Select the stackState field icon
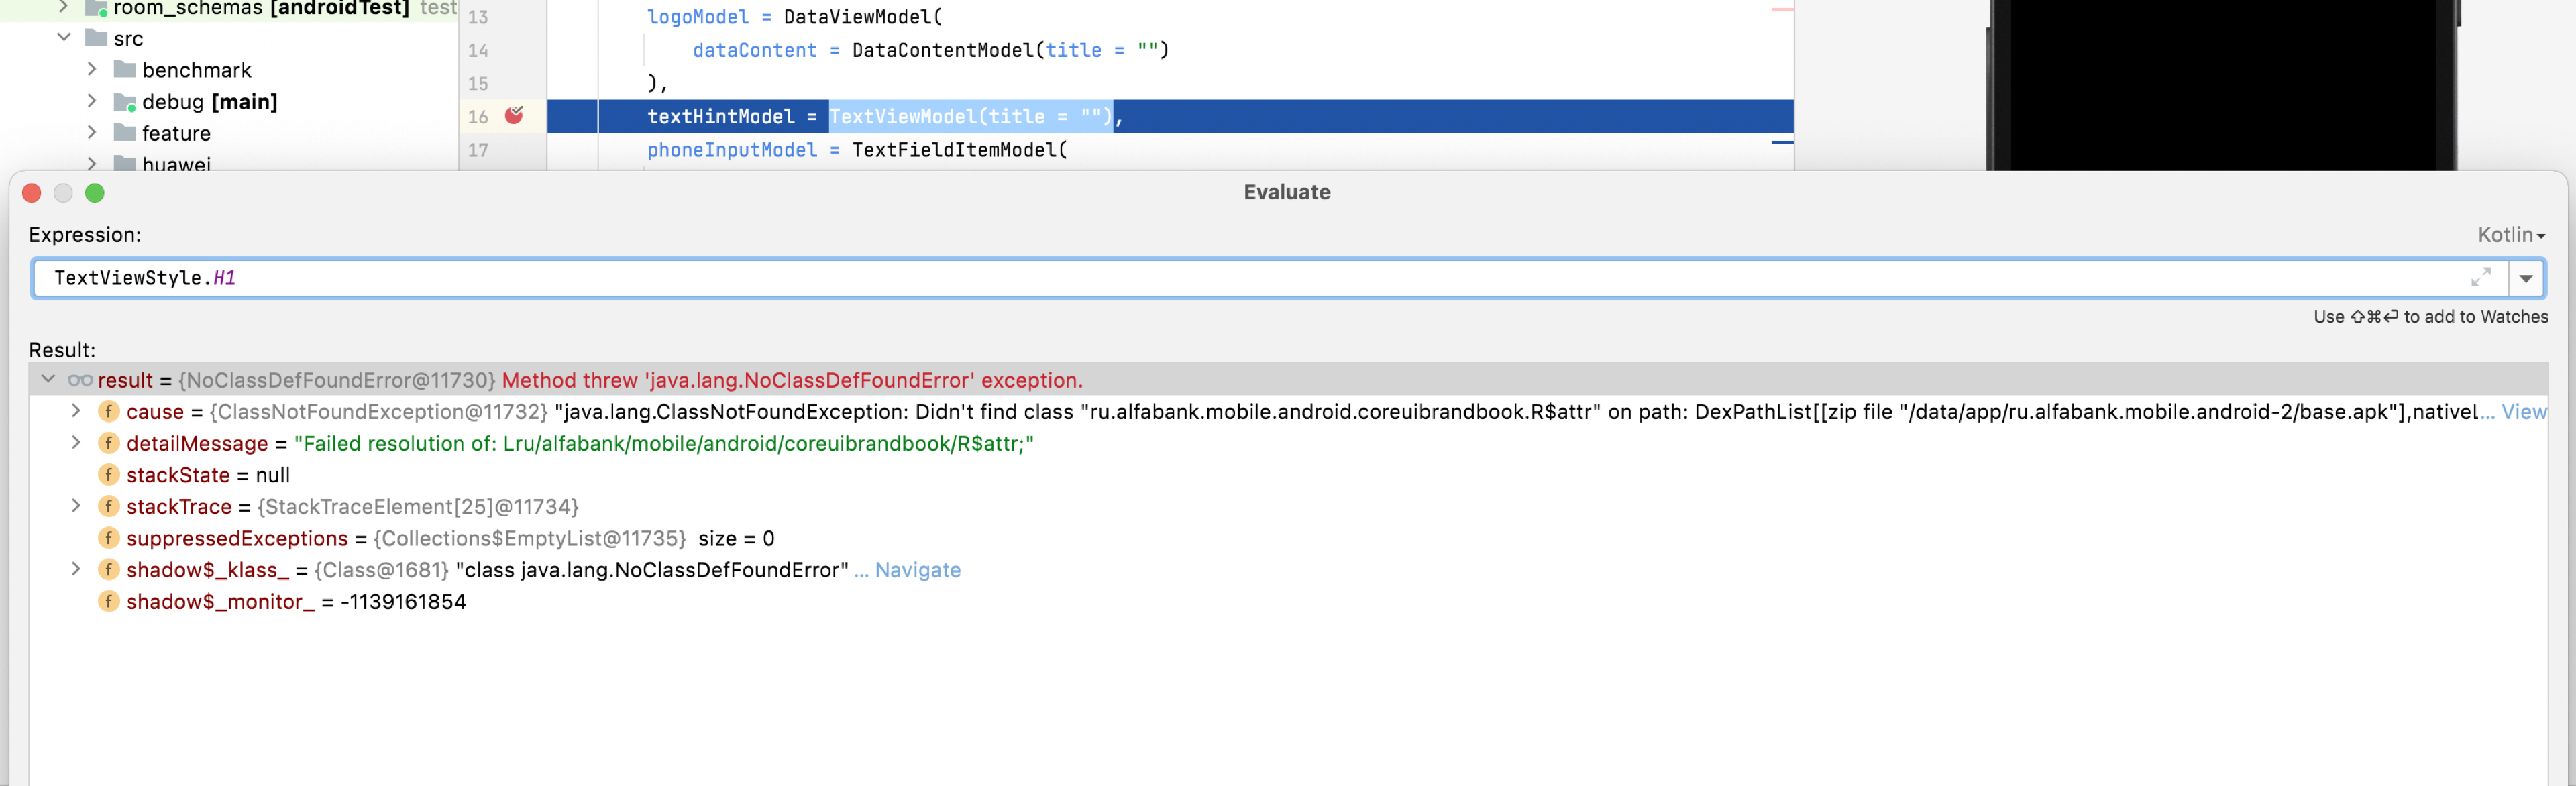Screen dimensions: 2576x786 [x=109, y=475]
